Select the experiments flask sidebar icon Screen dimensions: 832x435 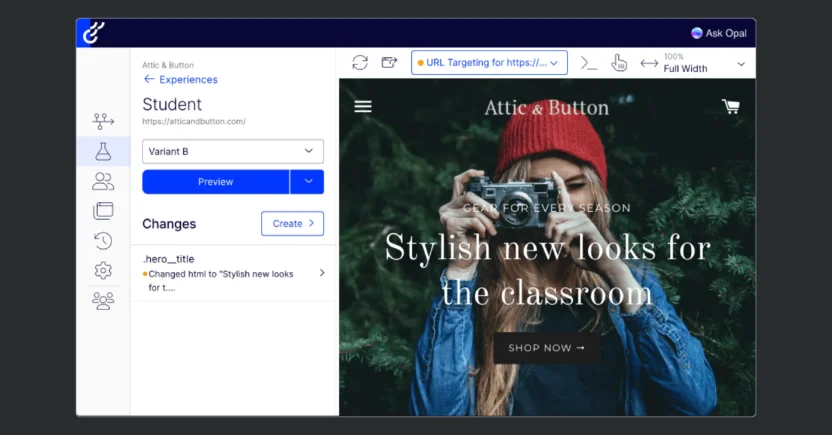coord(103,151)
